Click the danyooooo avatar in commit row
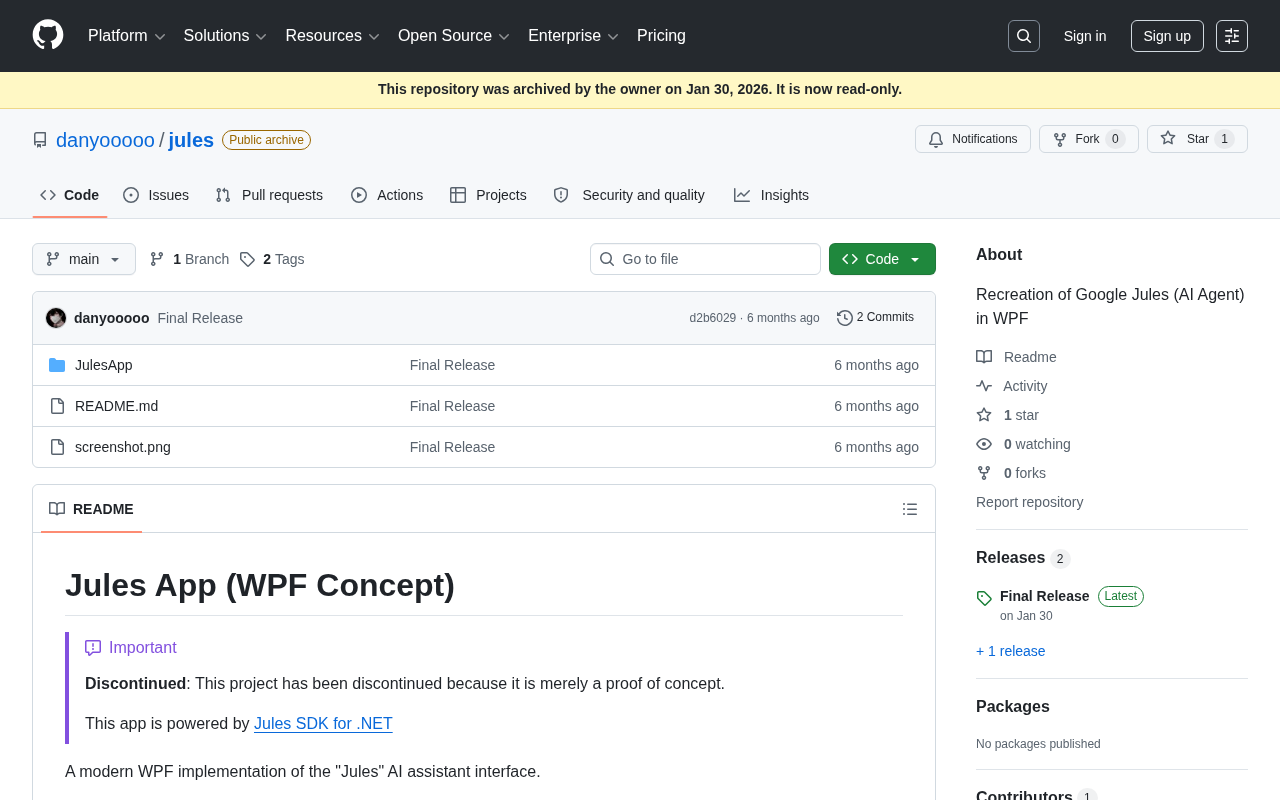1280x800 pixels. [56, 318]
